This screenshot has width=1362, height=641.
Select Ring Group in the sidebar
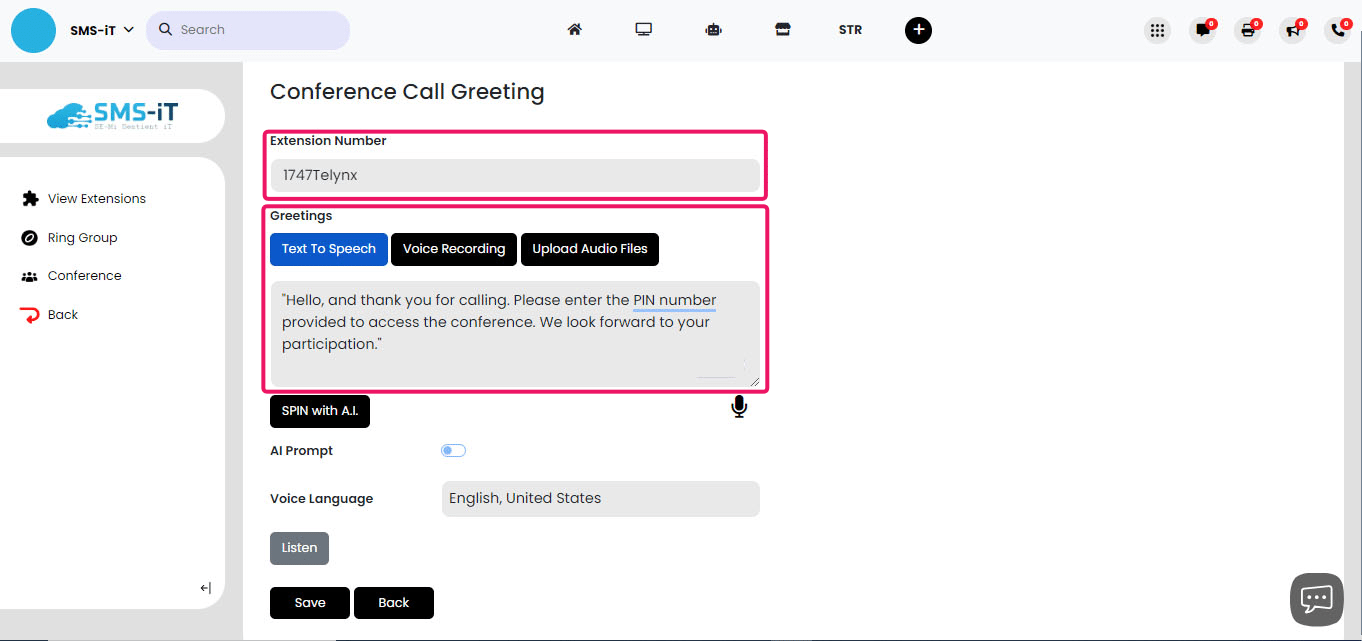click(80, 237)
